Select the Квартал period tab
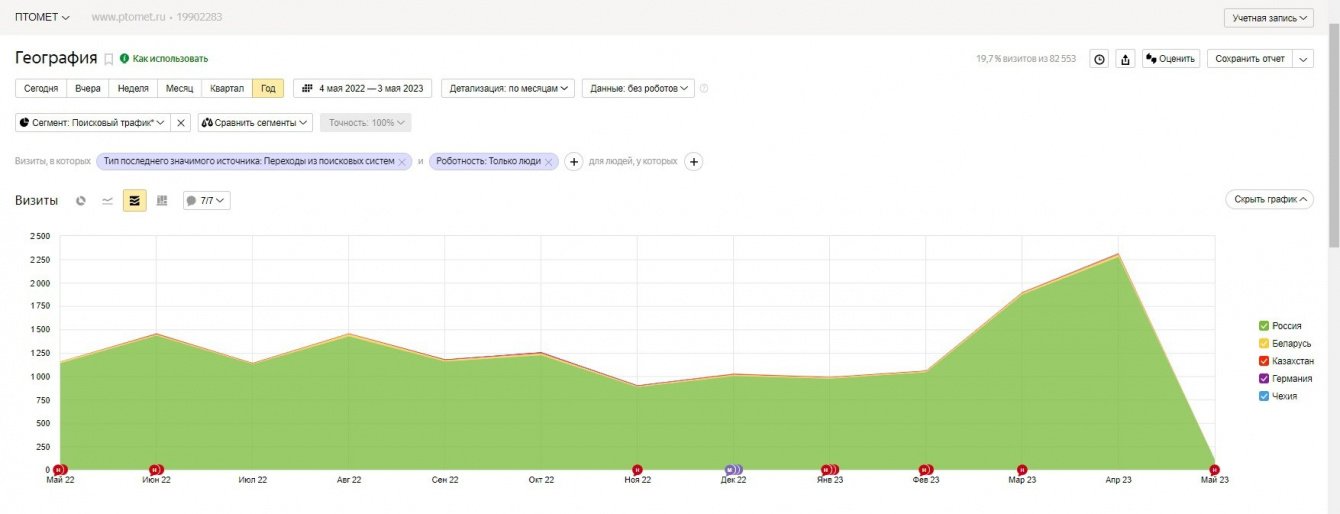 [x=227, y=88]
